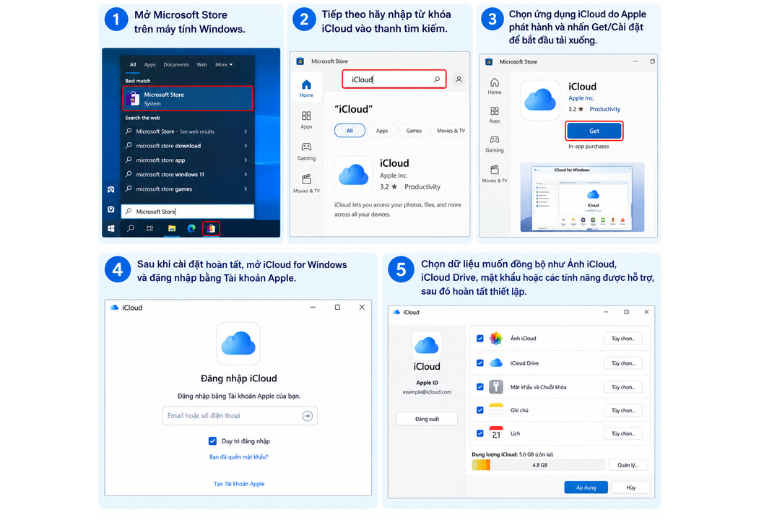Toggle the Lịch checkbox

point(480,433)
